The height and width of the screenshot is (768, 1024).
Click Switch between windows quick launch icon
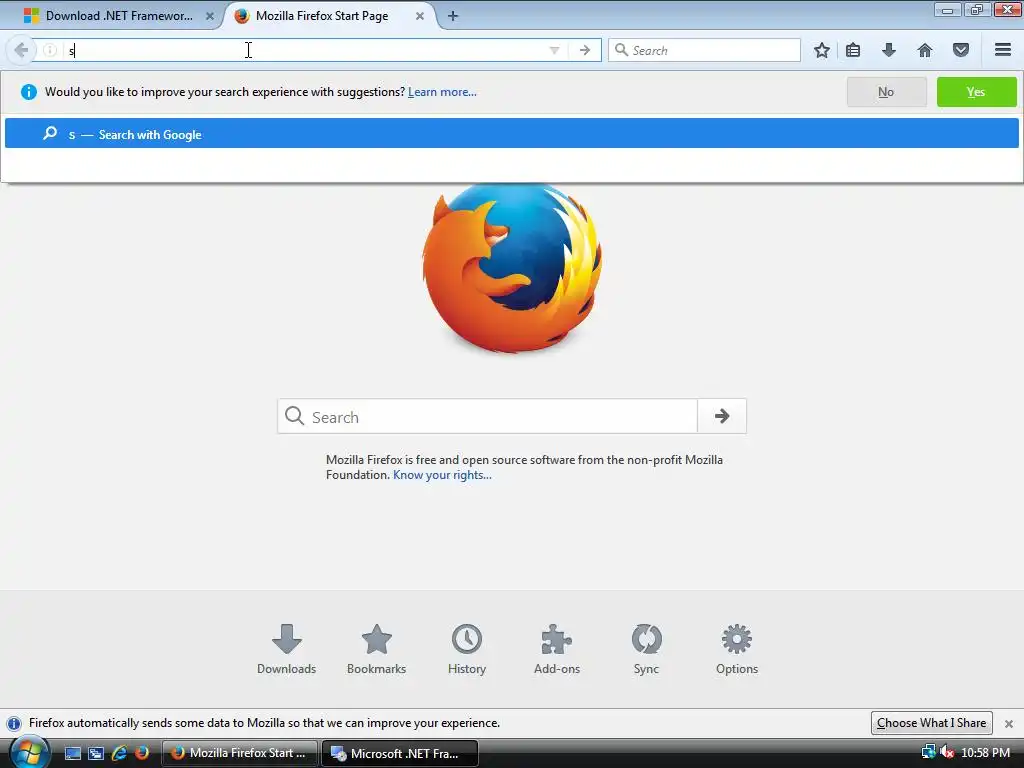96,754
